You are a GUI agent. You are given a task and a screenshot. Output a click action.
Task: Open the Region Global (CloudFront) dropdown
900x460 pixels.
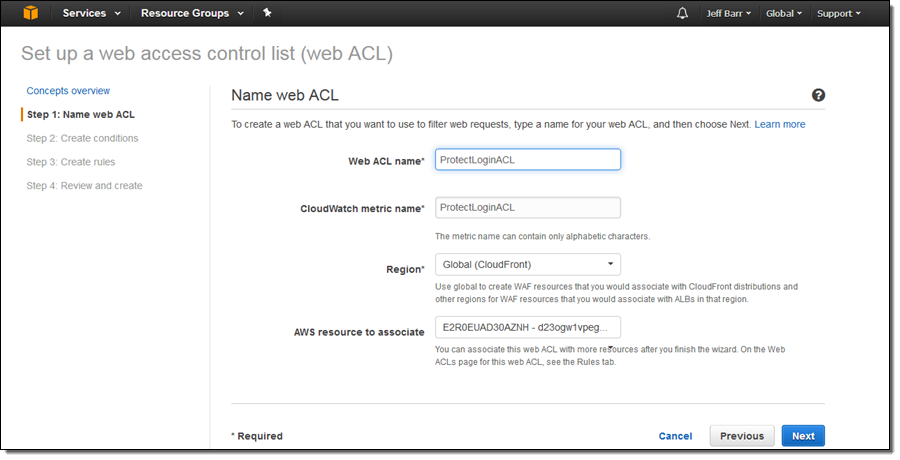pyautogui.click(x=528, y=264)
